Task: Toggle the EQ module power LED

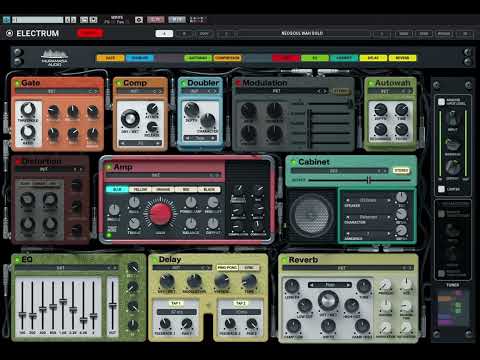Action: pyautogui.click(x=17, y=260)
